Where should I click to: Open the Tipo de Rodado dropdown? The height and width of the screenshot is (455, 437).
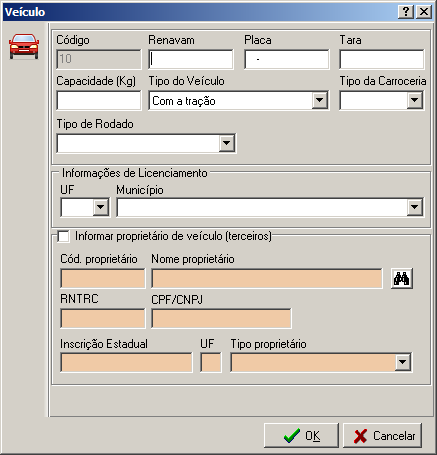(x=226, y=143)
